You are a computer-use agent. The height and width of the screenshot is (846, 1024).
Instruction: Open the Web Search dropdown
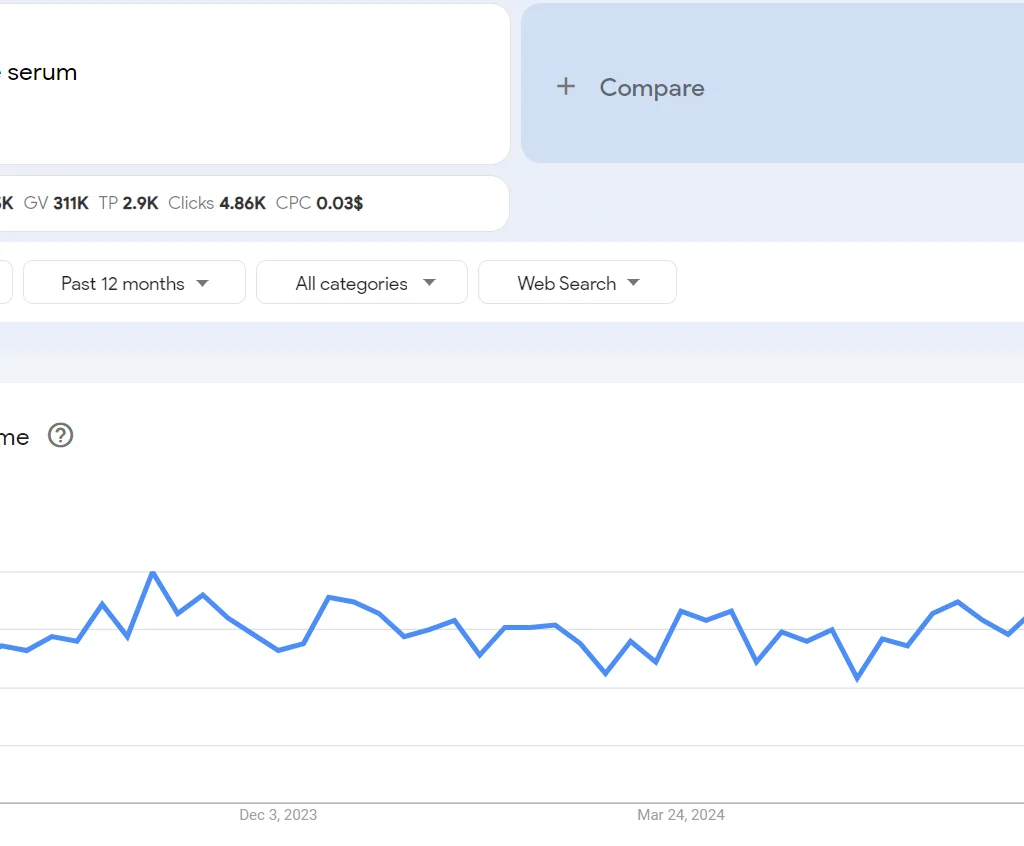pos(577,283)
